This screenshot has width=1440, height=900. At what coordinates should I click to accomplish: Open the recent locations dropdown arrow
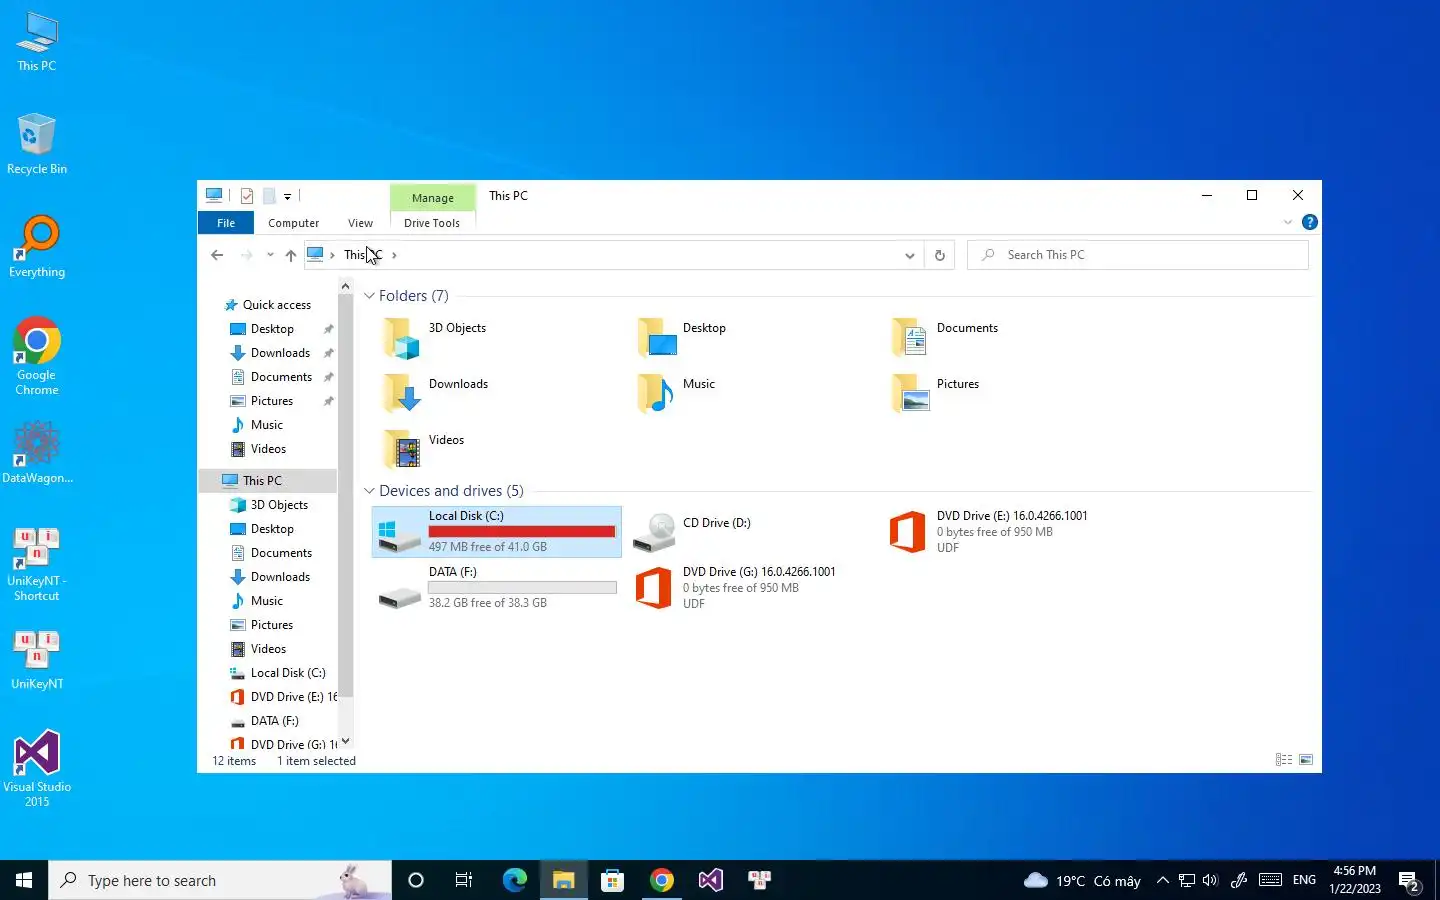[x=270, y=255]
